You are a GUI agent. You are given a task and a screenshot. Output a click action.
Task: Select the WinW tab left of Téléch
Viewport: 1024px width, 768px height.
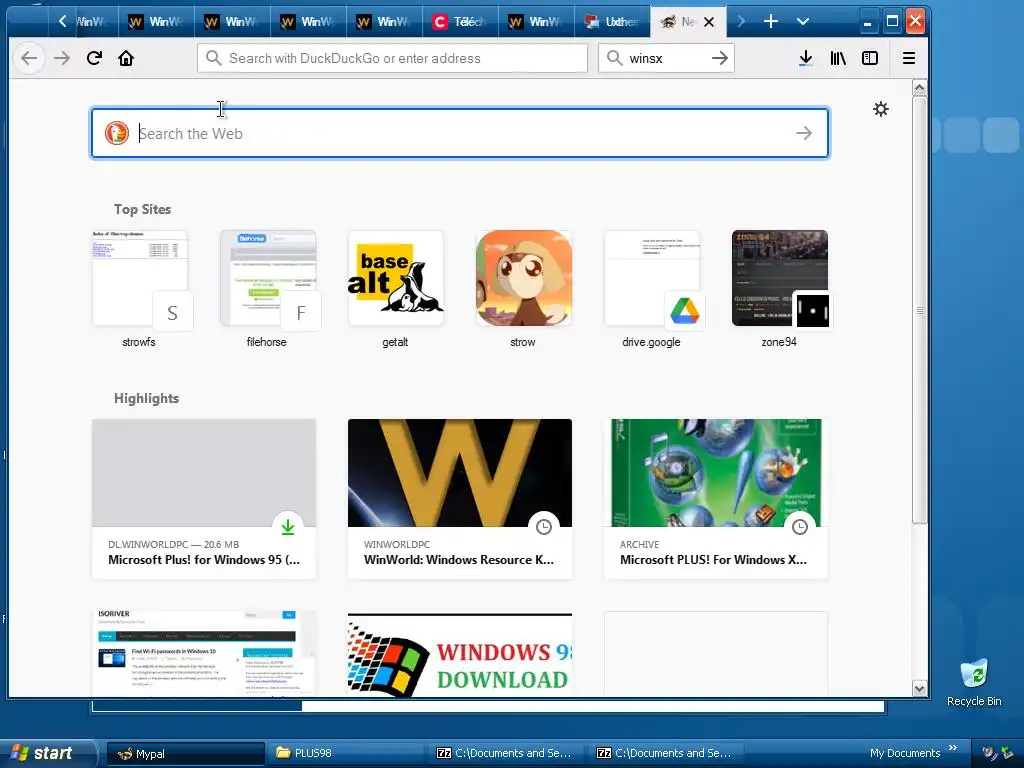(x=385, y=22)
